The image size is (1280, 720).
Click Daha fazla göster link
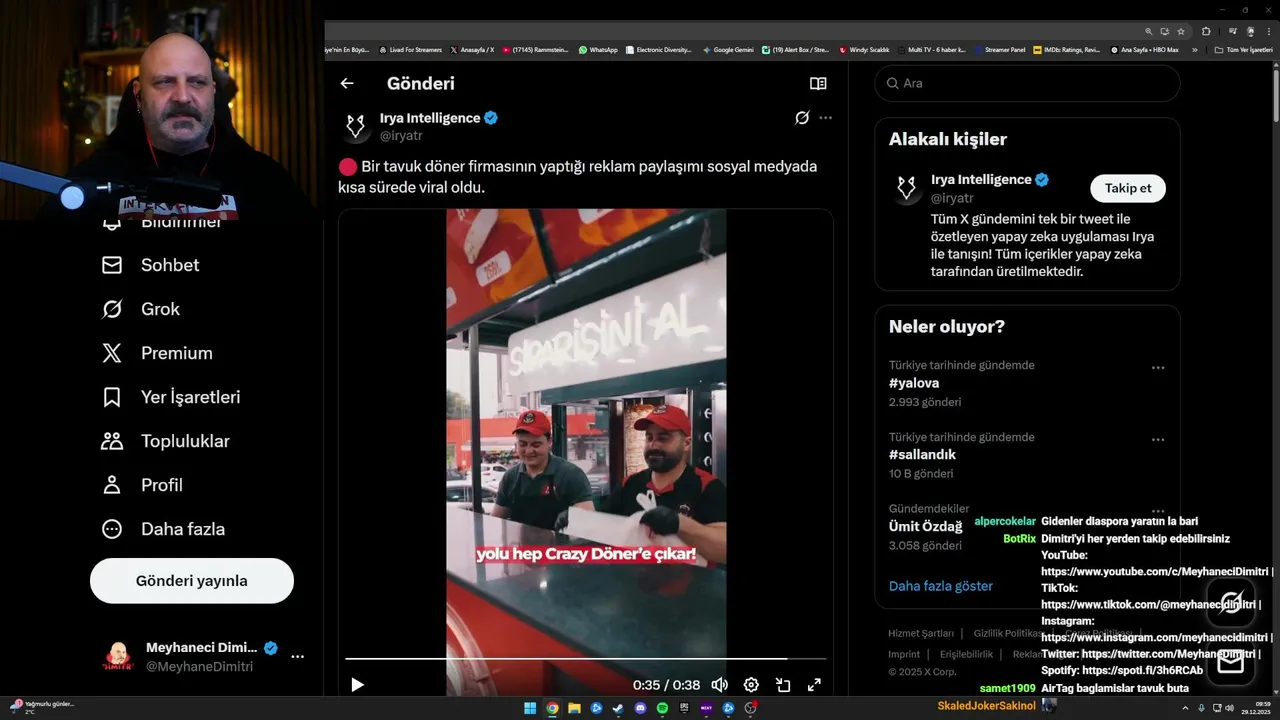(941, 586)
